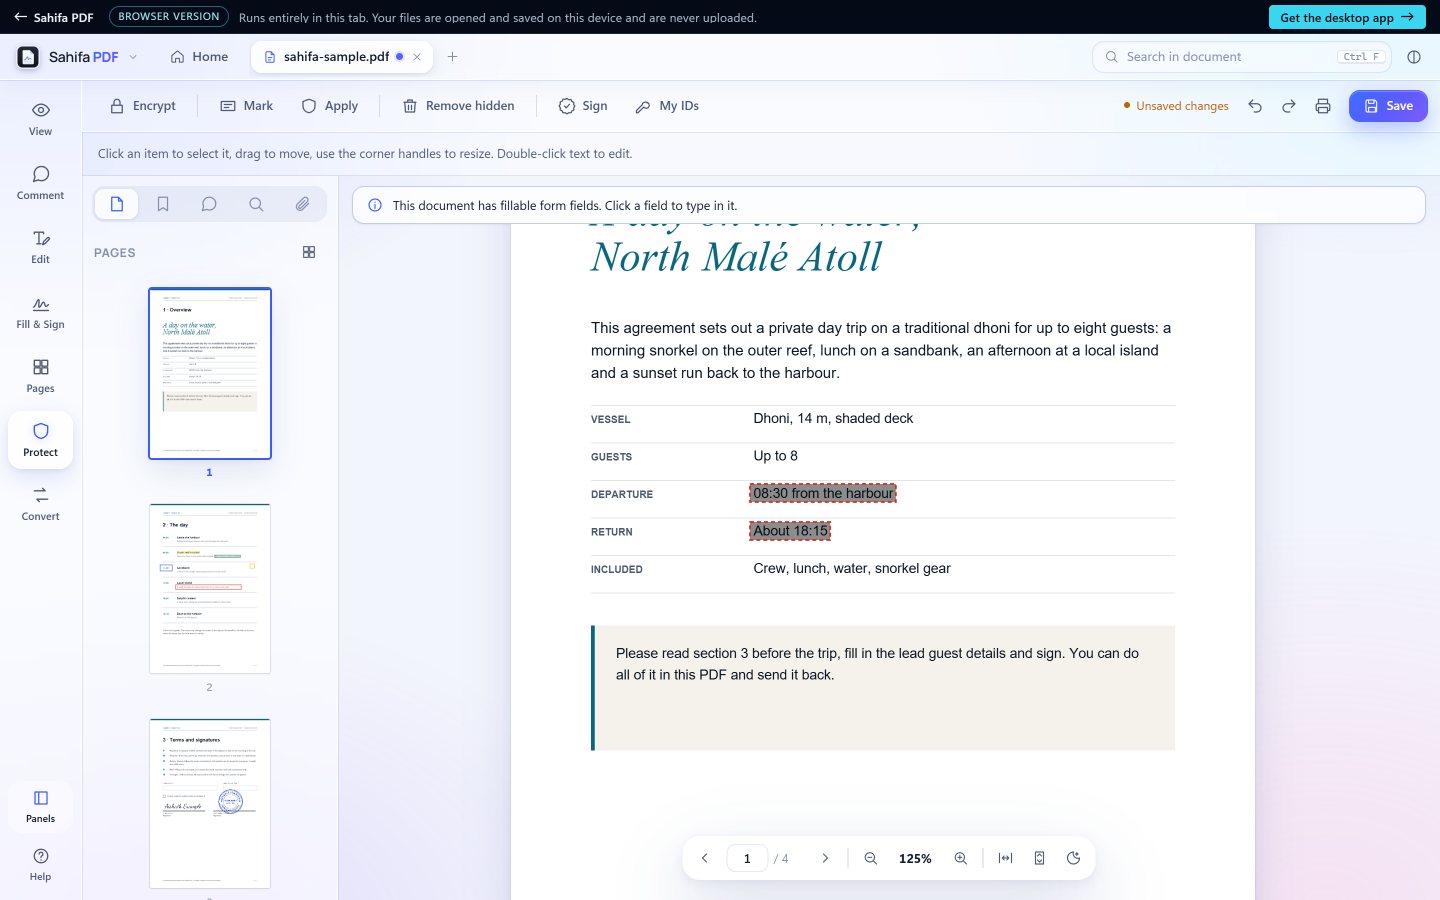Undo the last change

tap(1255, 106)
